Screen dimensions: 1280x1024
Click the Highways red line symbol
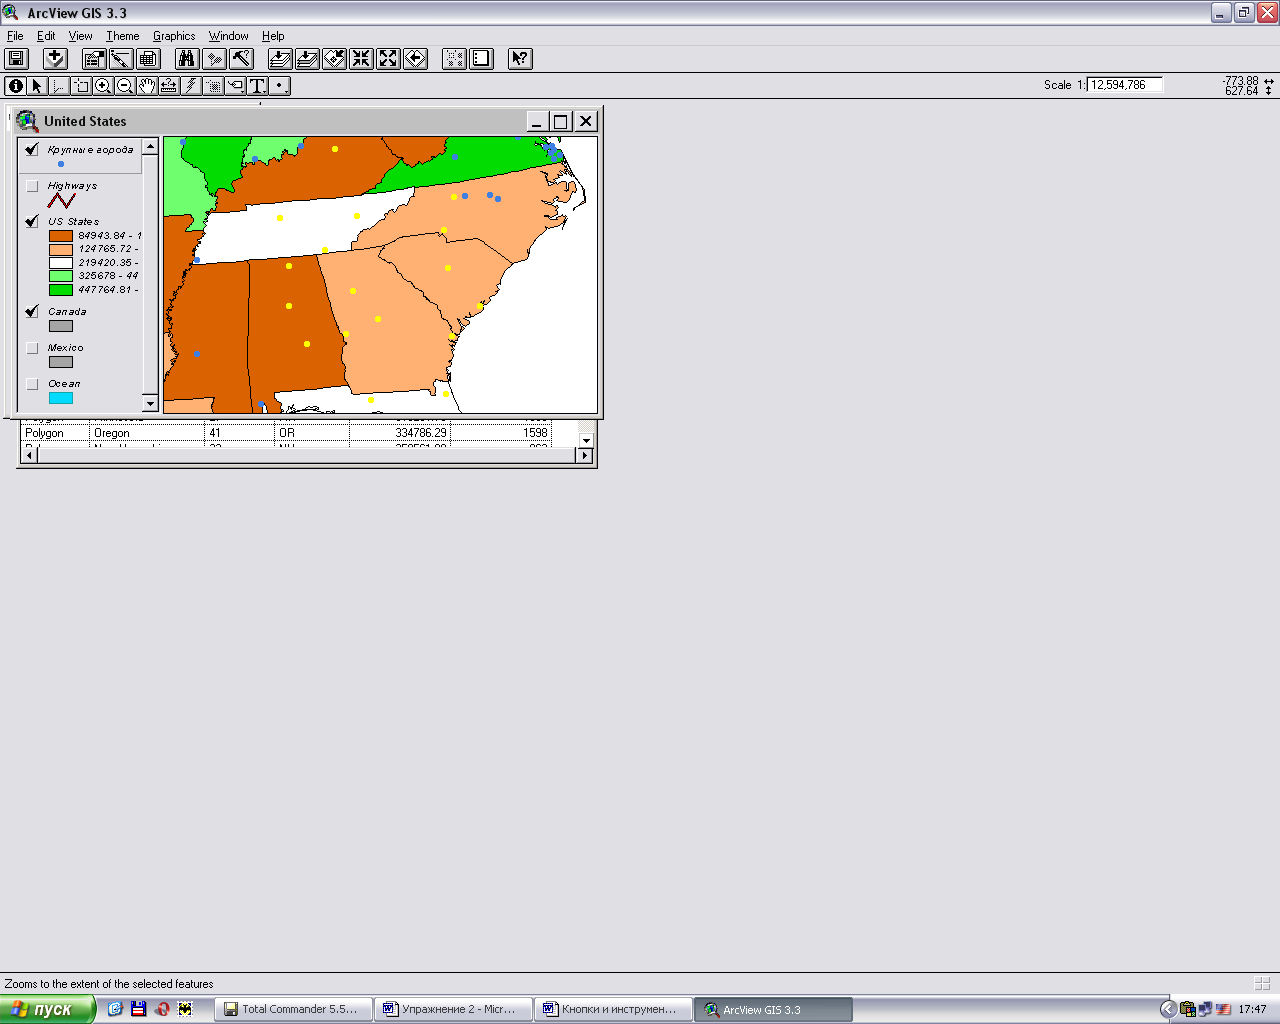[x=61, y=201]
